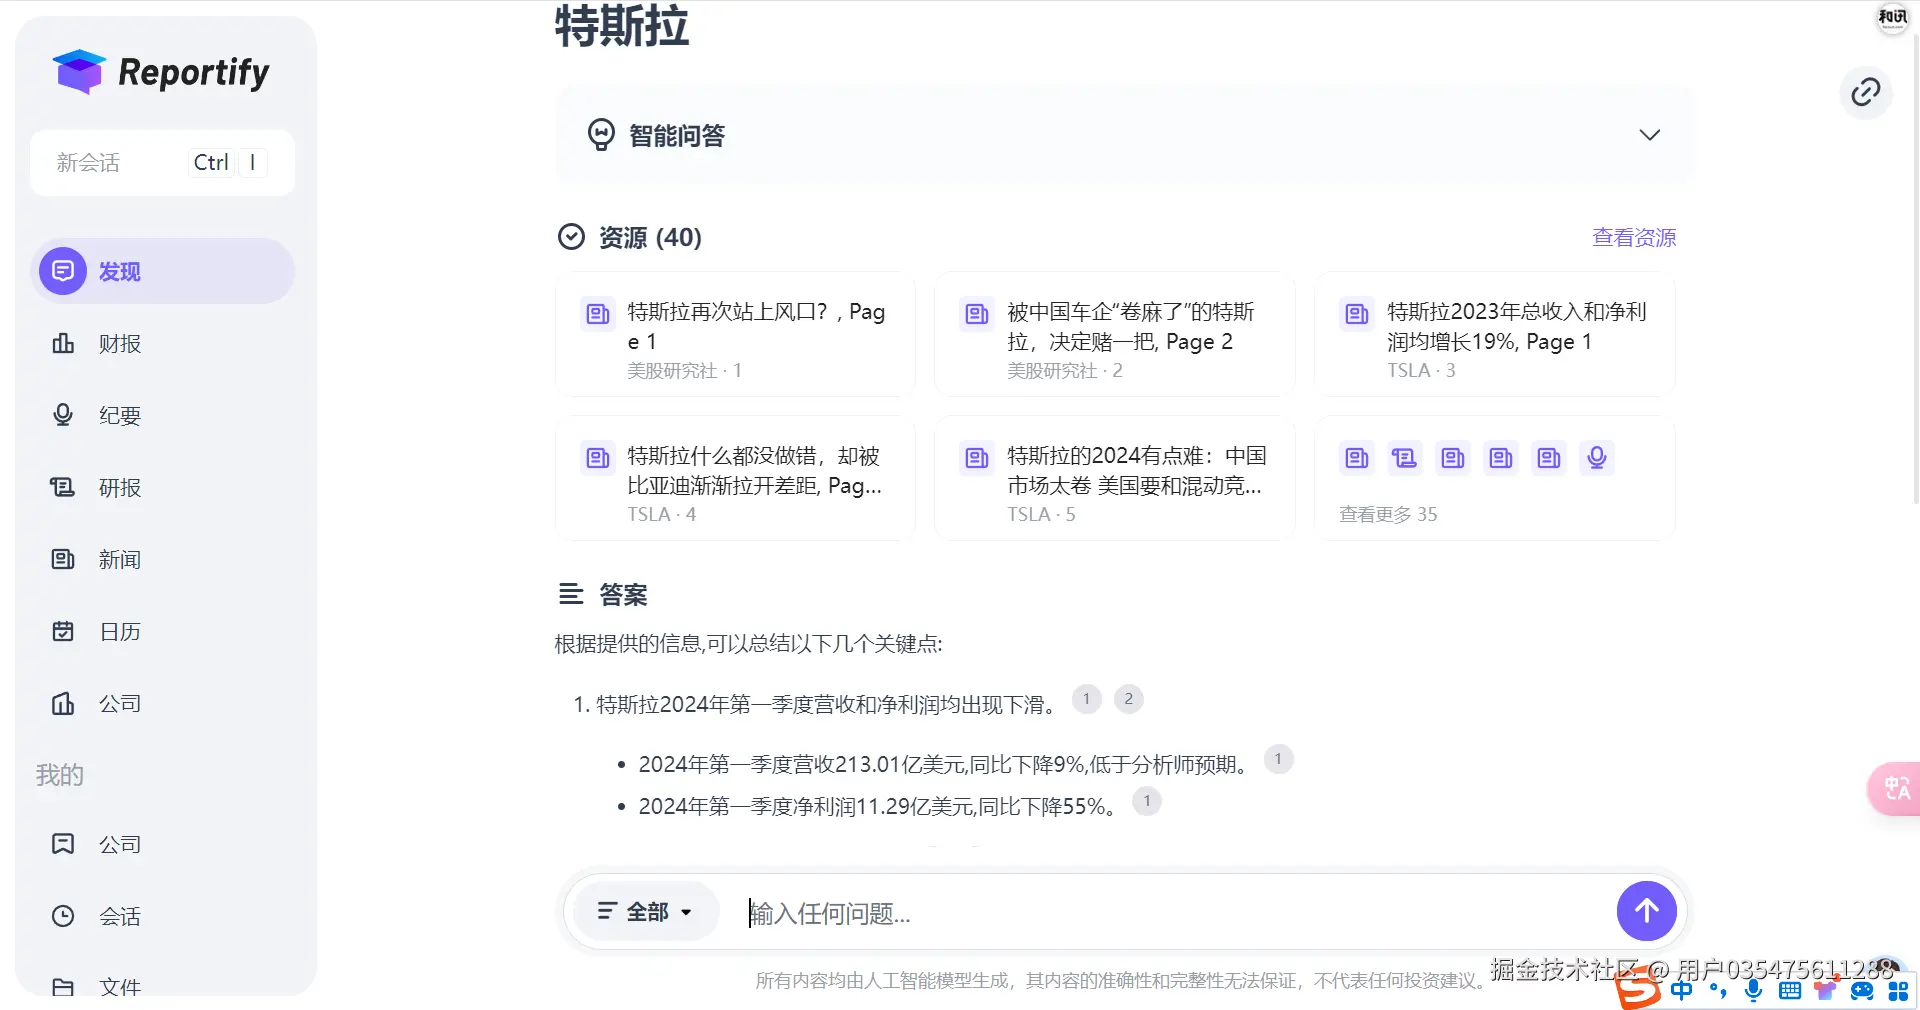Start voice input from the Sogou toolbar microphone
The width and height of the screenshot is (1920, 1010).
[x=1753, y=990]
